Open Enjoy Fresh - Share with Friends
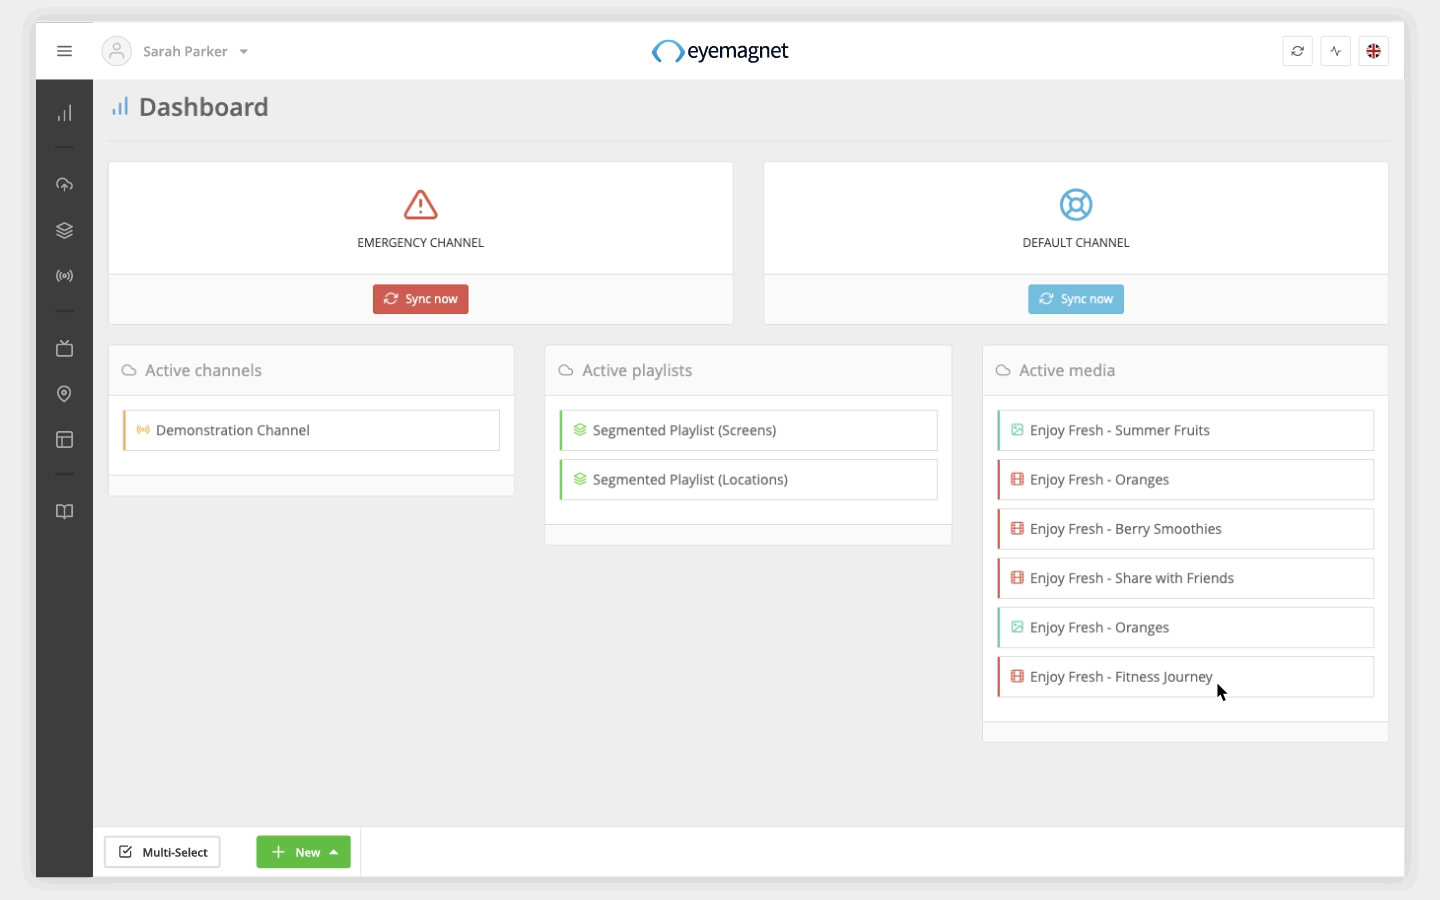Image resolution: width=1440 pixels, height=900 pixels. point(1185,578)
